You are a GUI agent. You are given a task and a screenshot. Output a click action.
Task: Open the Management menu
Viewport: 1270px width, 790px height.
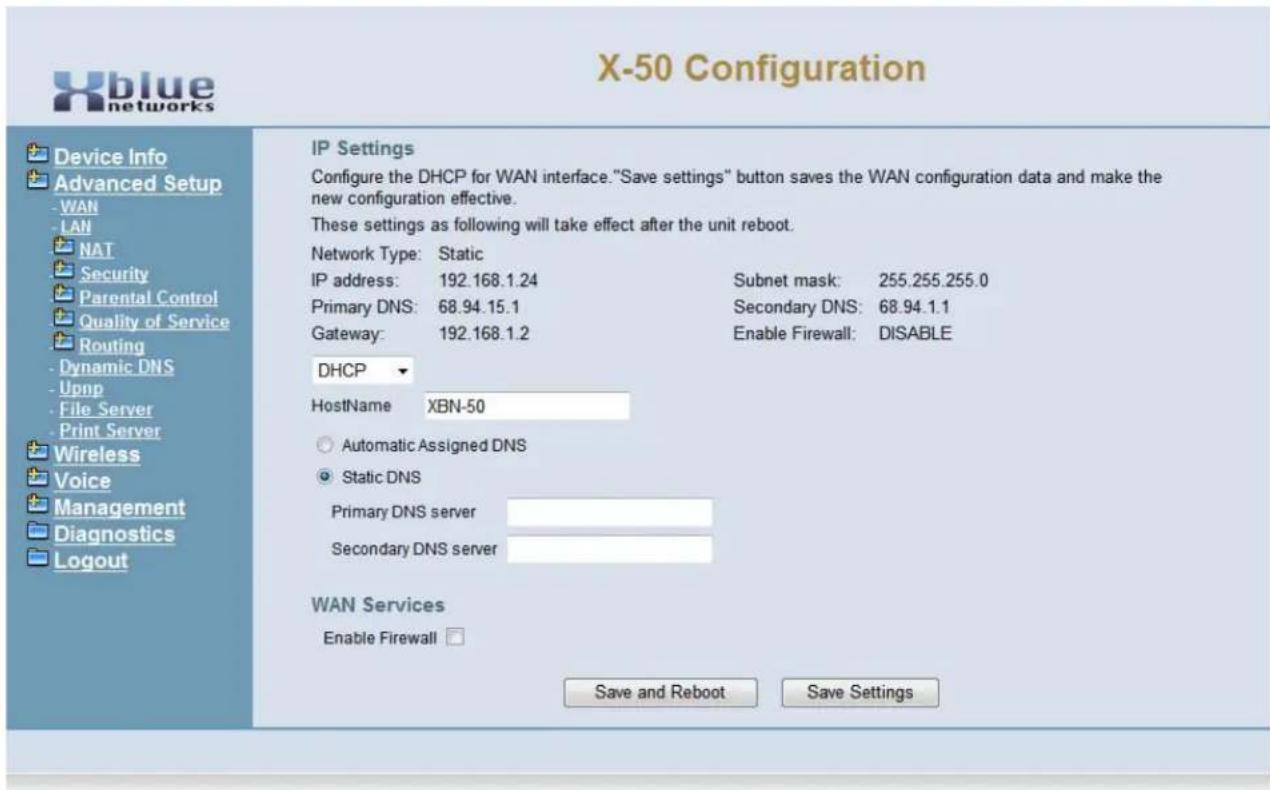point(119,508)
